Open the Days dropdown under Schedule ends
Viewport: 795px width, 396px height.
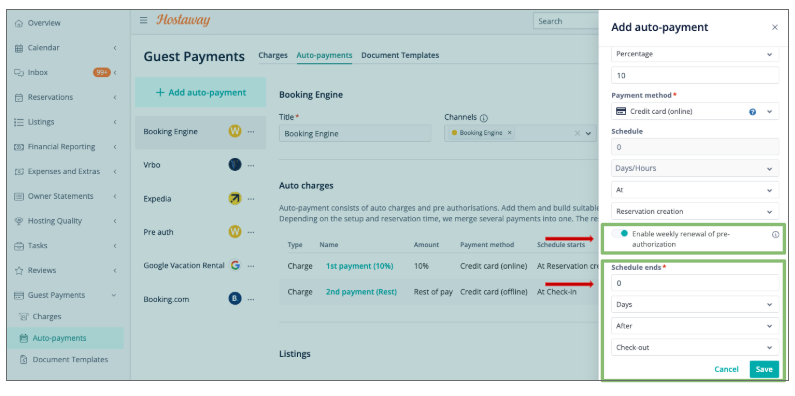tap(695, 305)
